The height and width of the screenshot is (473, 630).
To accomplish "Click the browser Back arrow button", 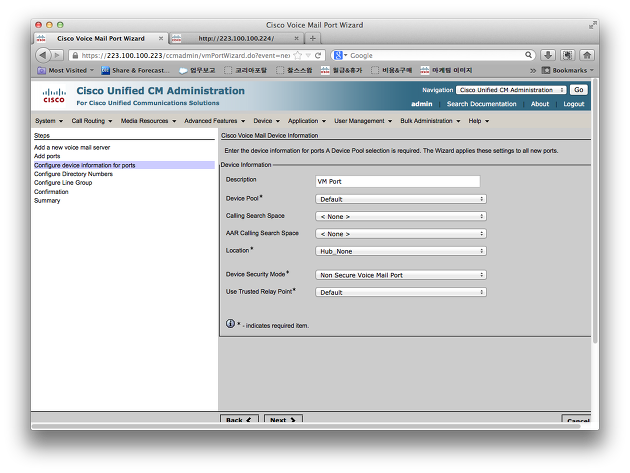I will tap(43, 55).
